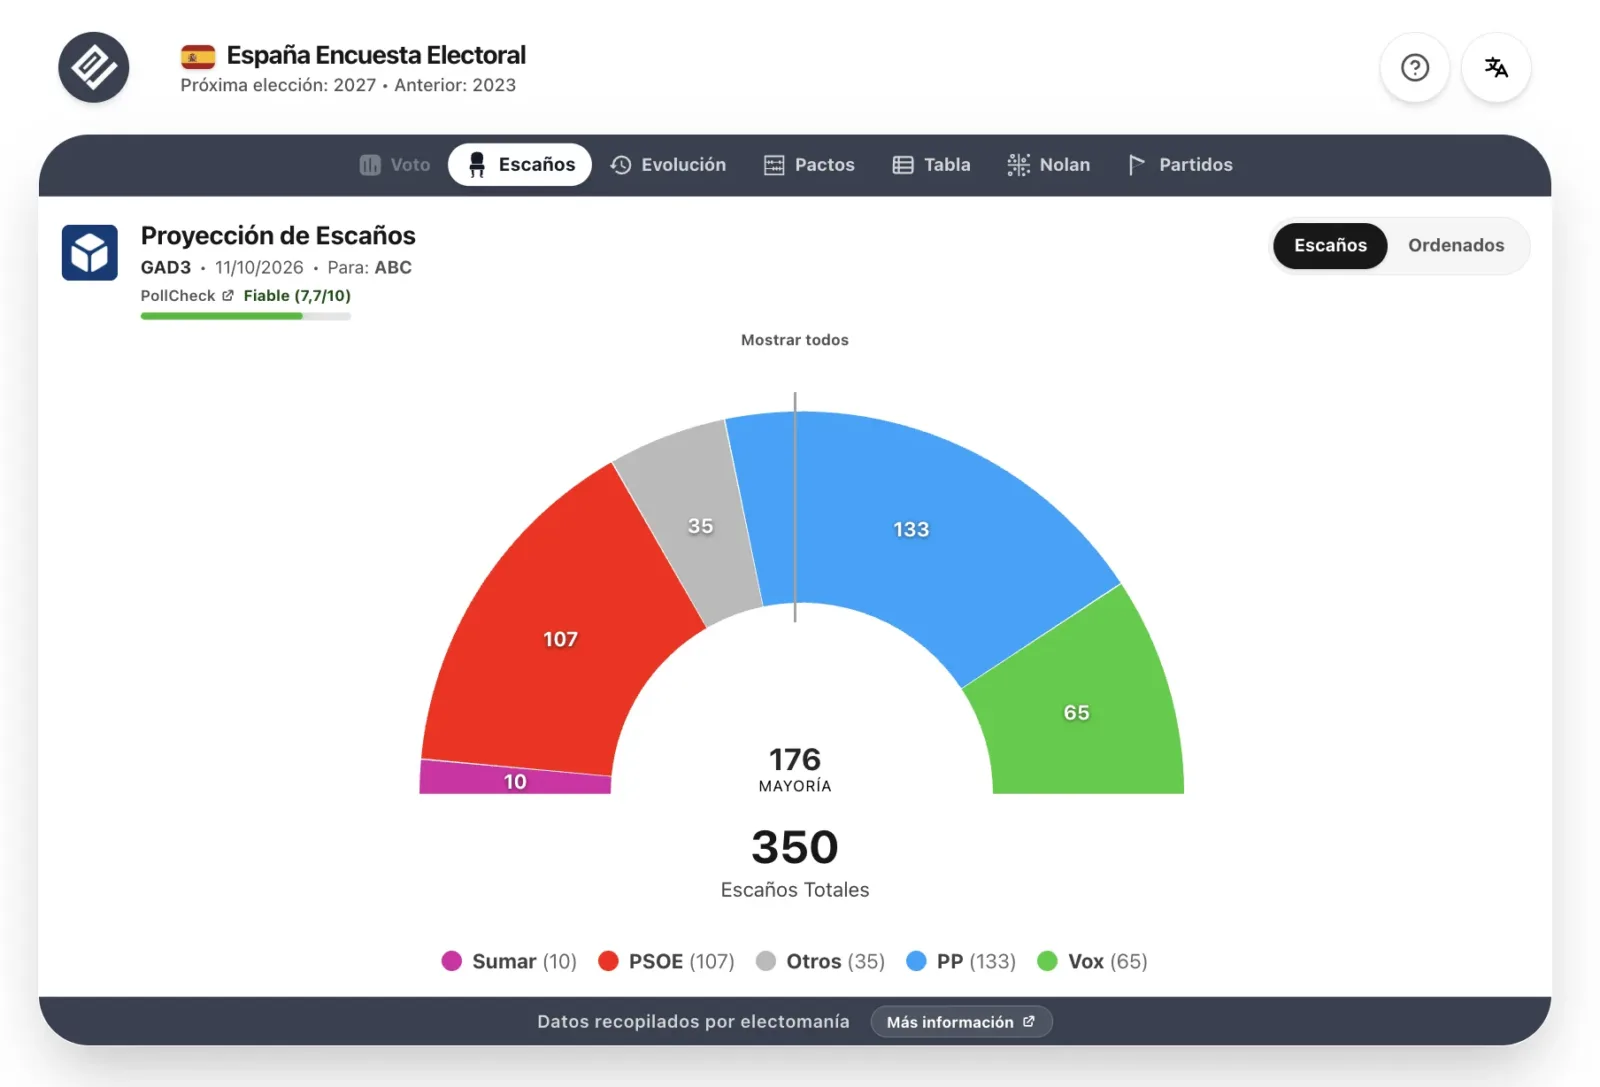Open the Evolución tab
Screen dimensions: 1600x1087
coord(668,165)
